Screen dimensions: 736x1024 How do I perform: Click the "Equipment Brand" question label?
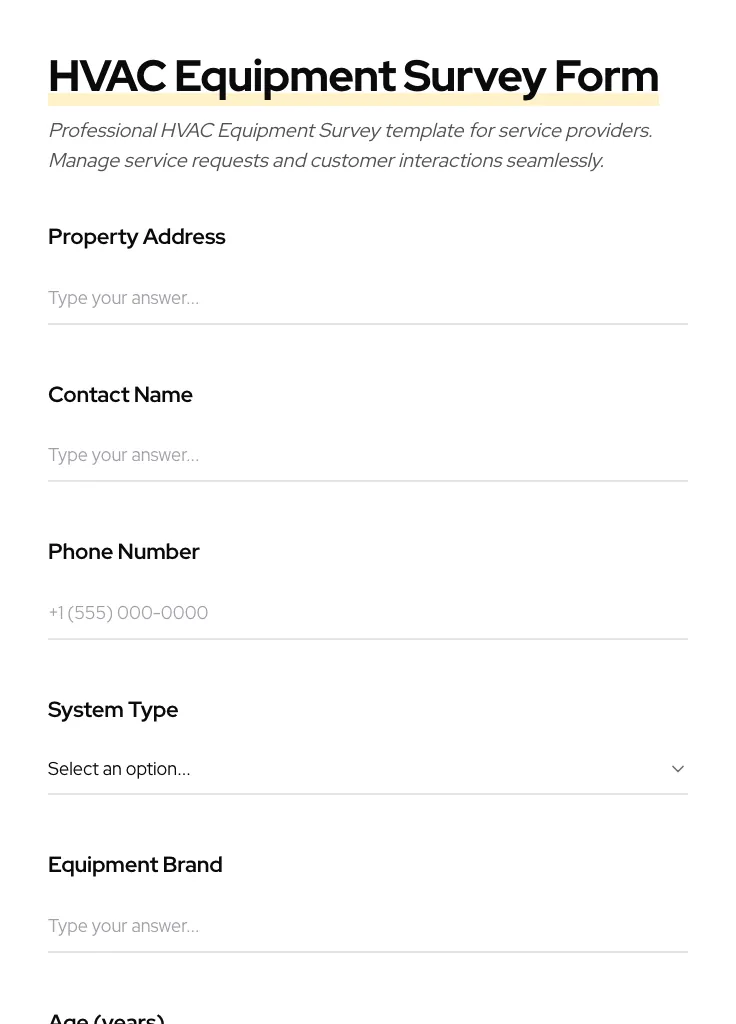tap(135, 865)
